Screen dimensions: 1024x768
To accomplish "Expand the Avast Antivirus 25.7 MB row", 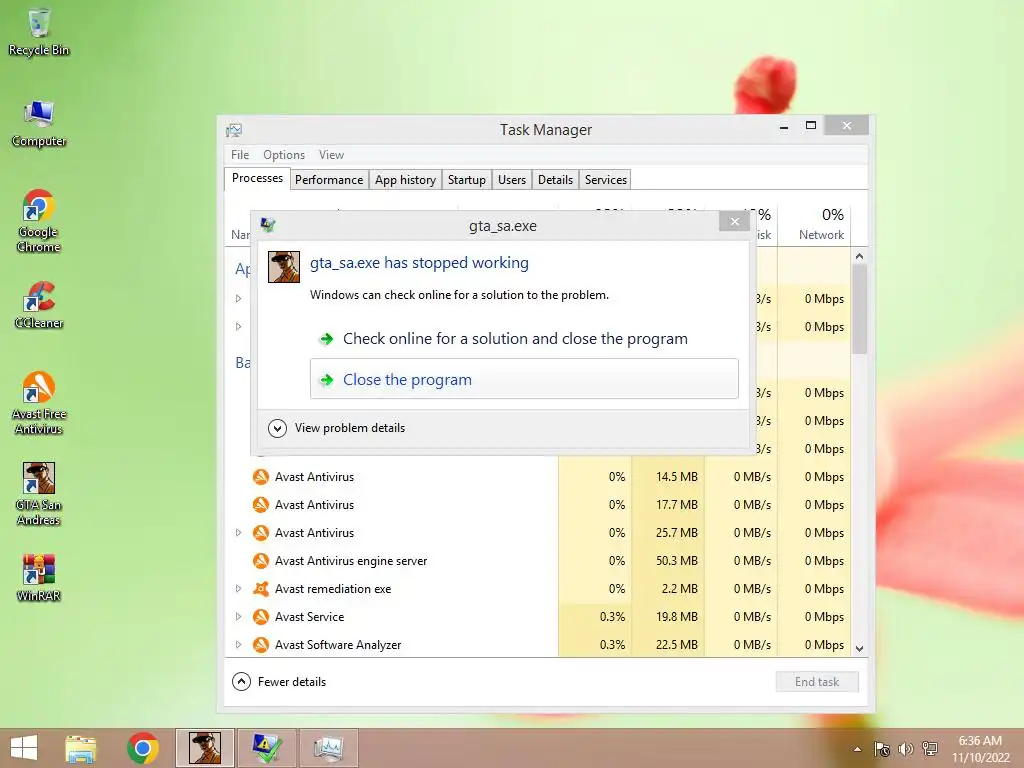I will point(238,533).
